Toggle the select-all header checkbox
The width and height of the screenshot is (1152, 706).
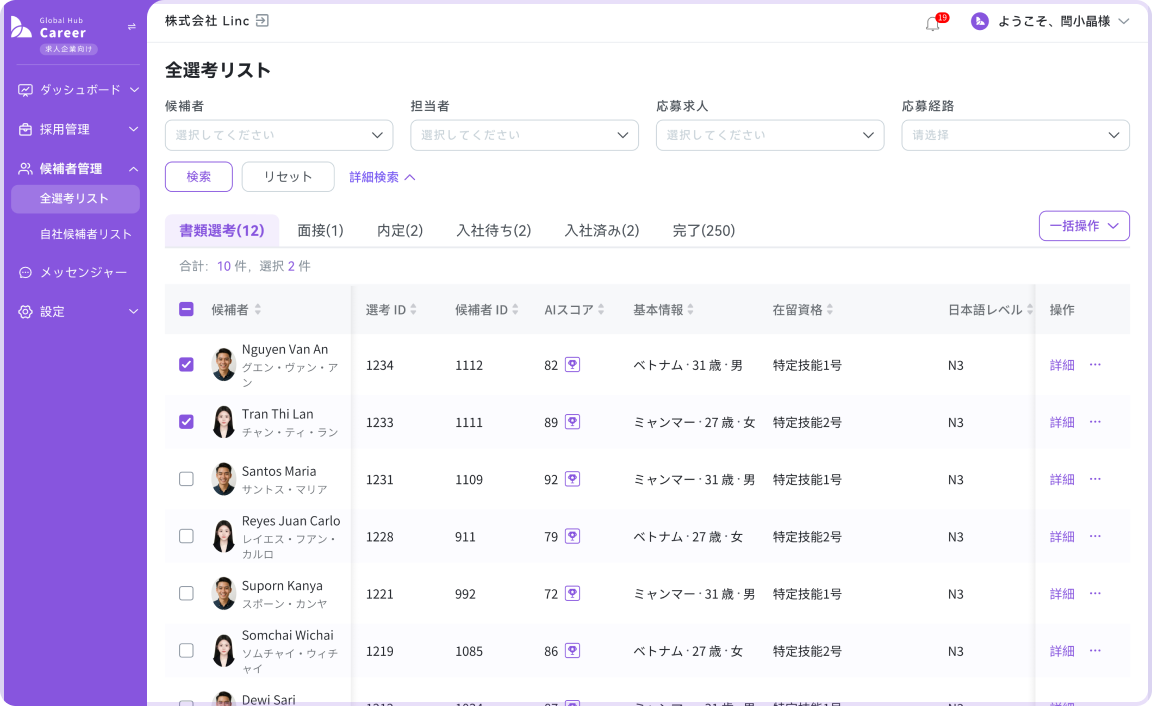(187, 309)
